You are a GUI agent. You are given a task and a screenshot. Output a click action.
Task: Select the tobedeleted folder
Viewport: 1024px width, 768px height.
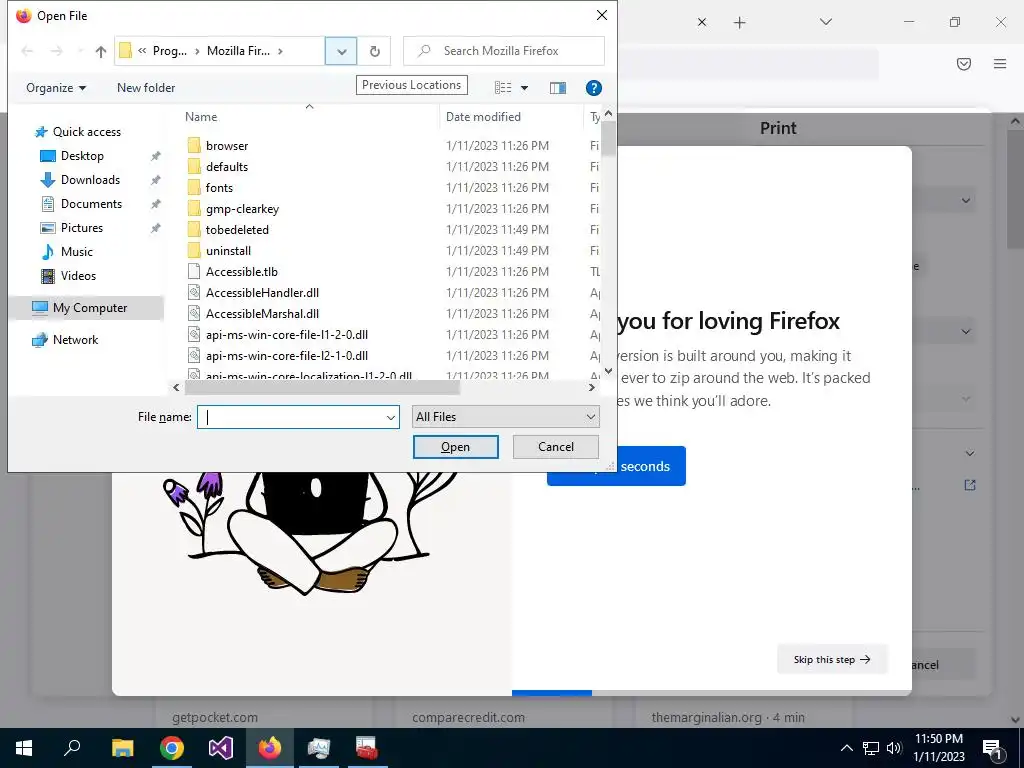point(237,230)
